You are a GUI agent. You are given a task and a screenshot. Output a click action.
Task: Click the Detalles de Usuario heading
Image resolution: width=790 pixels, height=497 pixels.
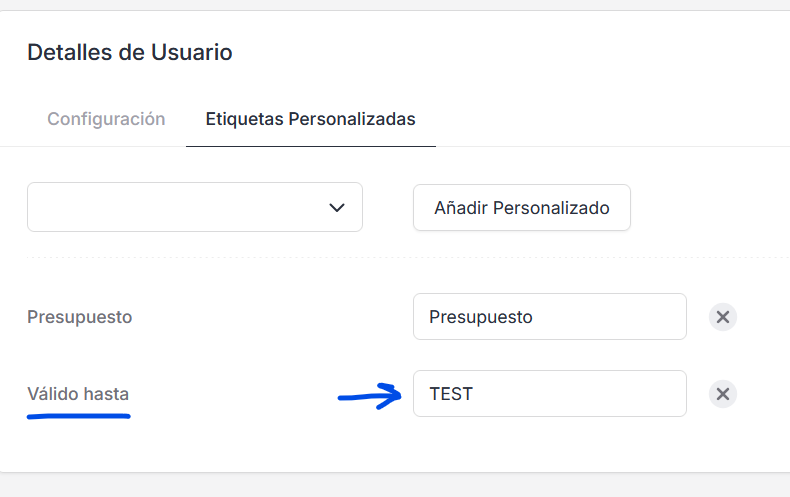(x=129, y=52)
